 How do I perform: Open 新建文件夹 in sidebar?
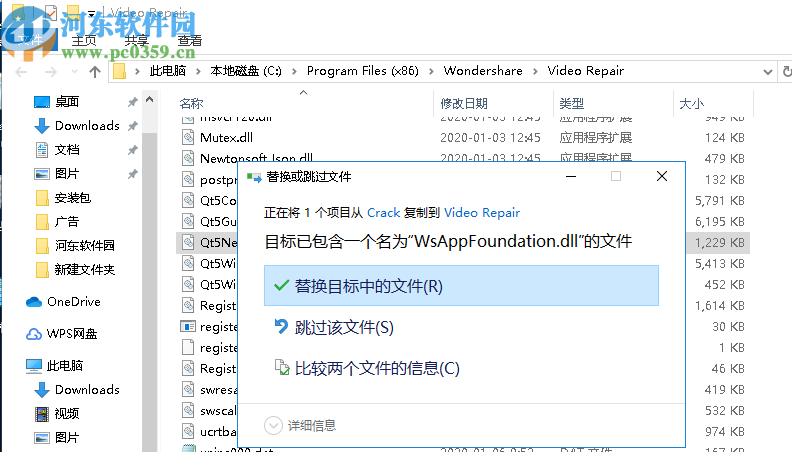pos(84,270)
